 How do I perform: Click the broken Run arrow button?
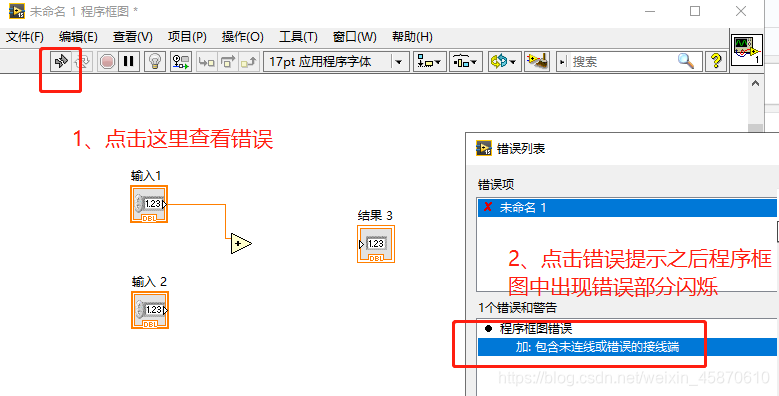(62, 62)
